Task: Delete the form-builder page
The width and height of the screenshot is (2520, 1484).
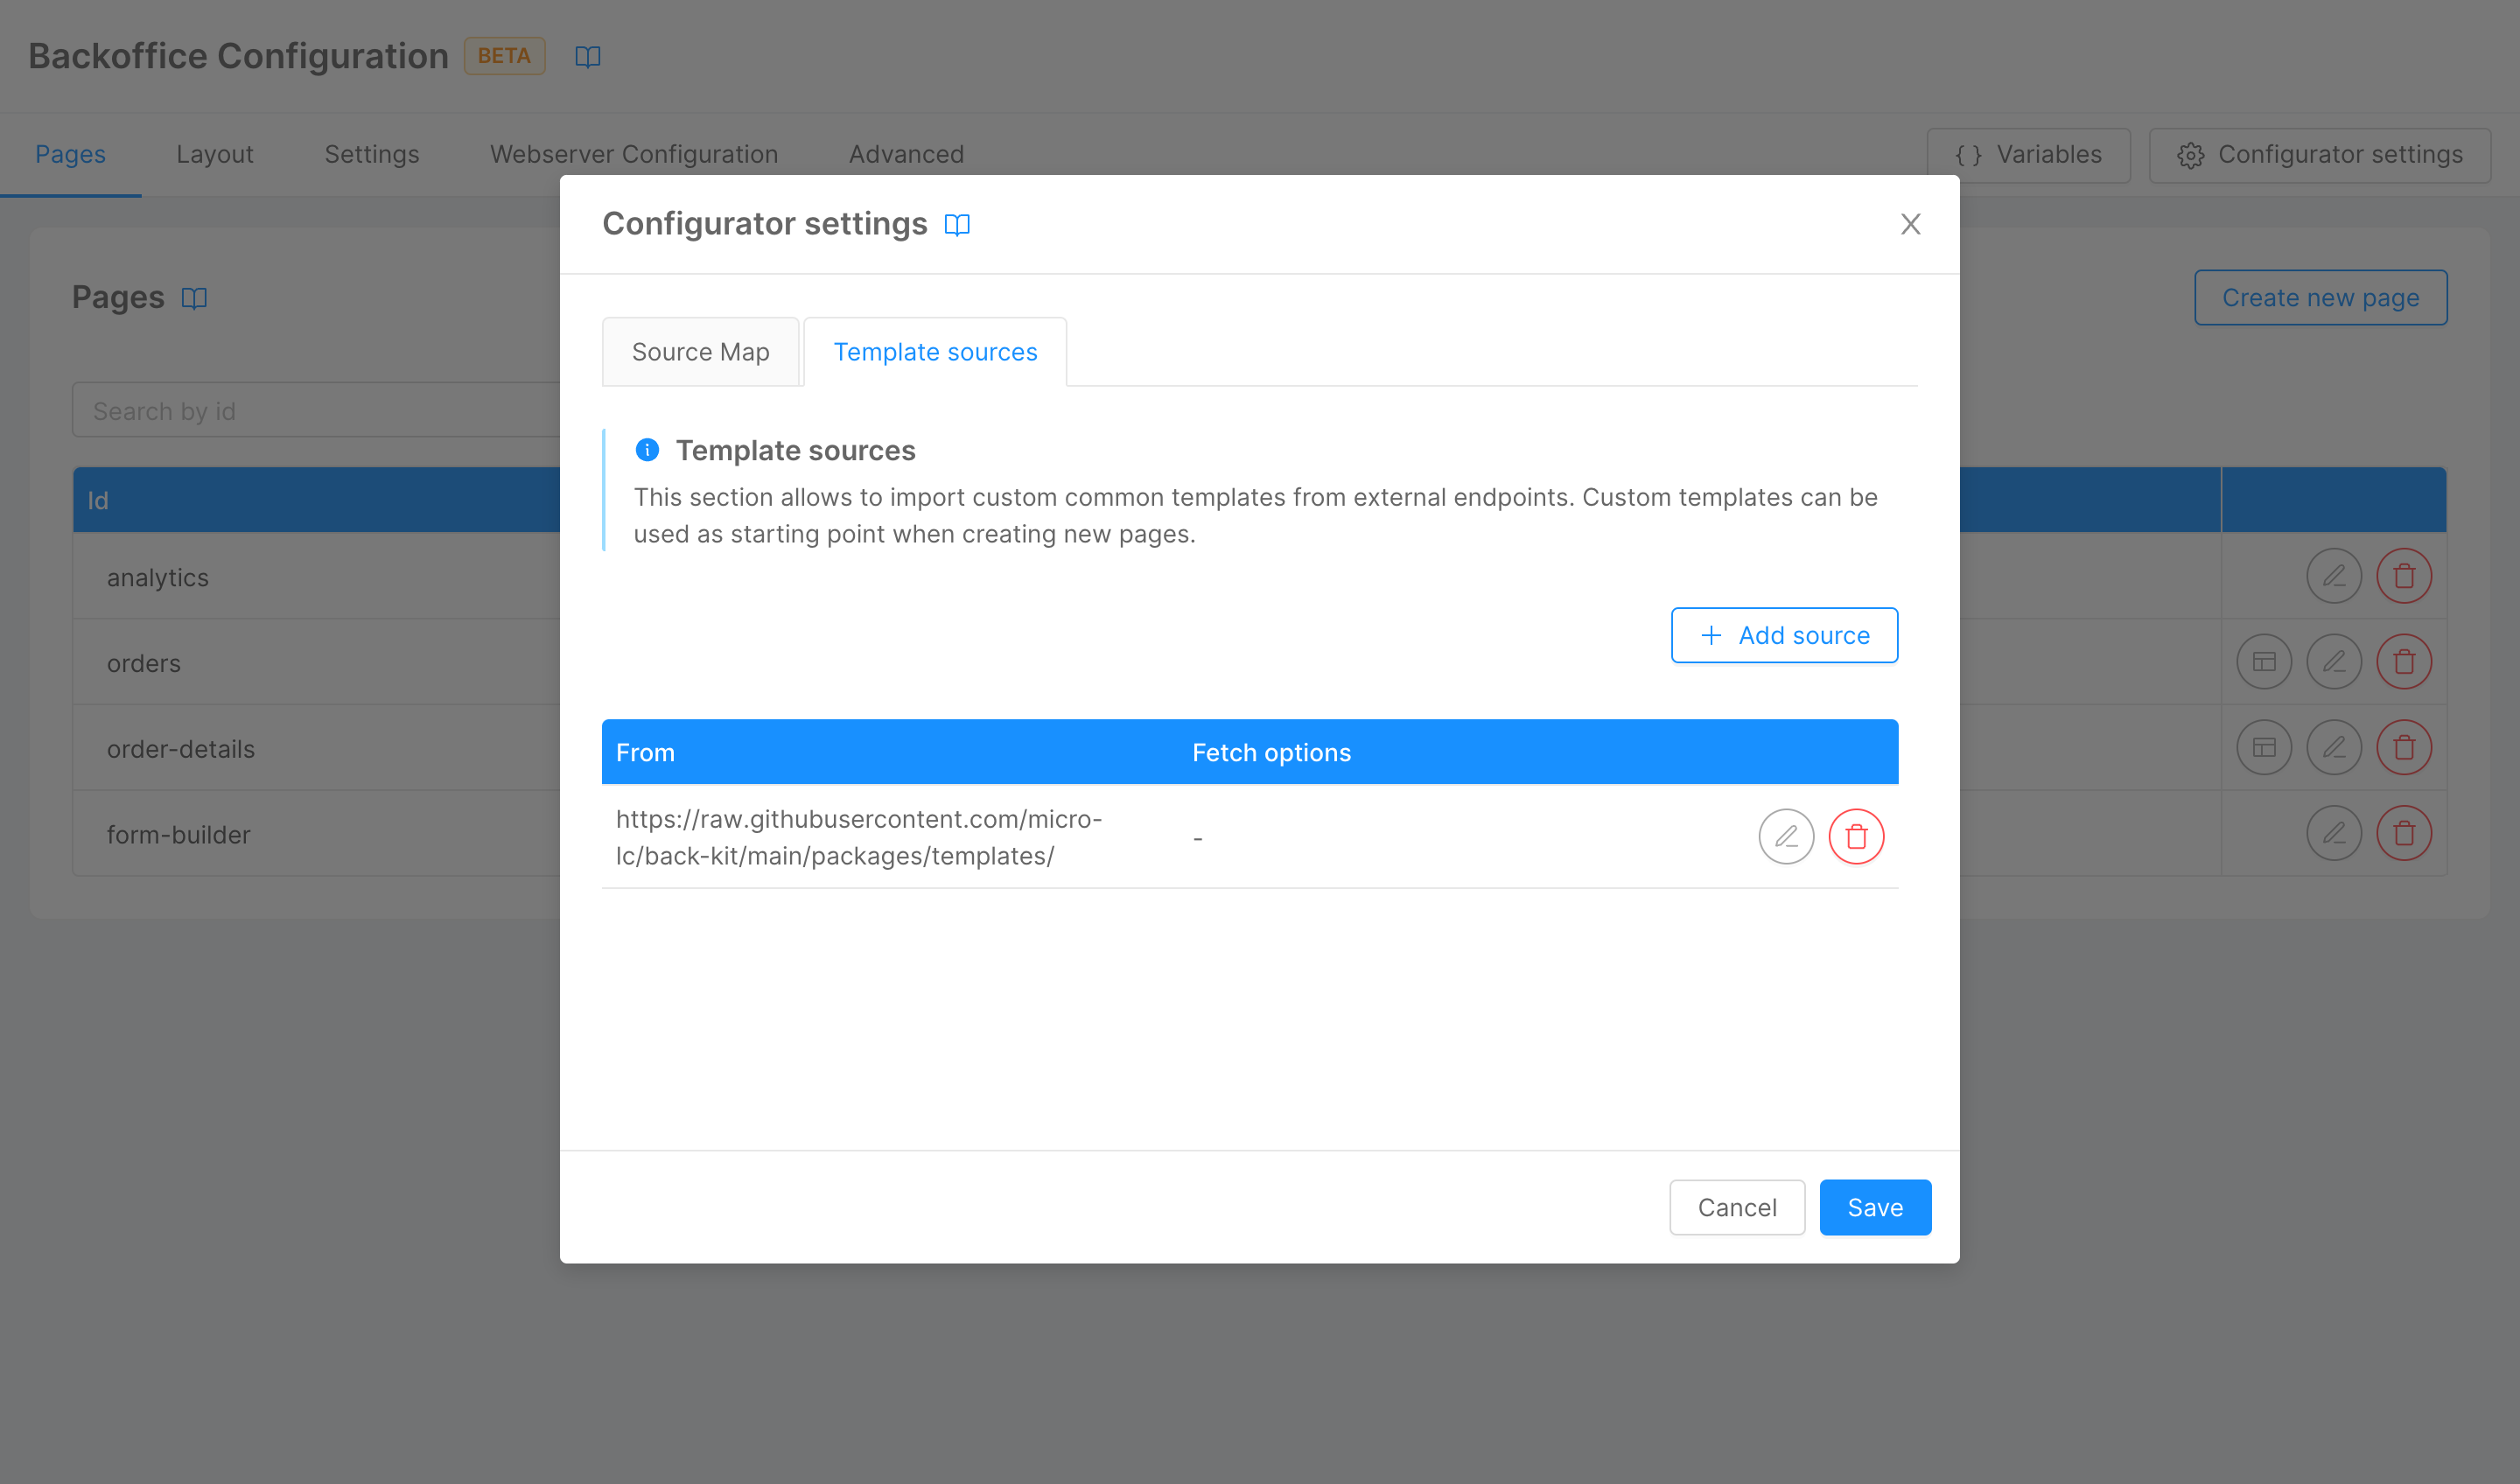Action: coord(2403,834)
